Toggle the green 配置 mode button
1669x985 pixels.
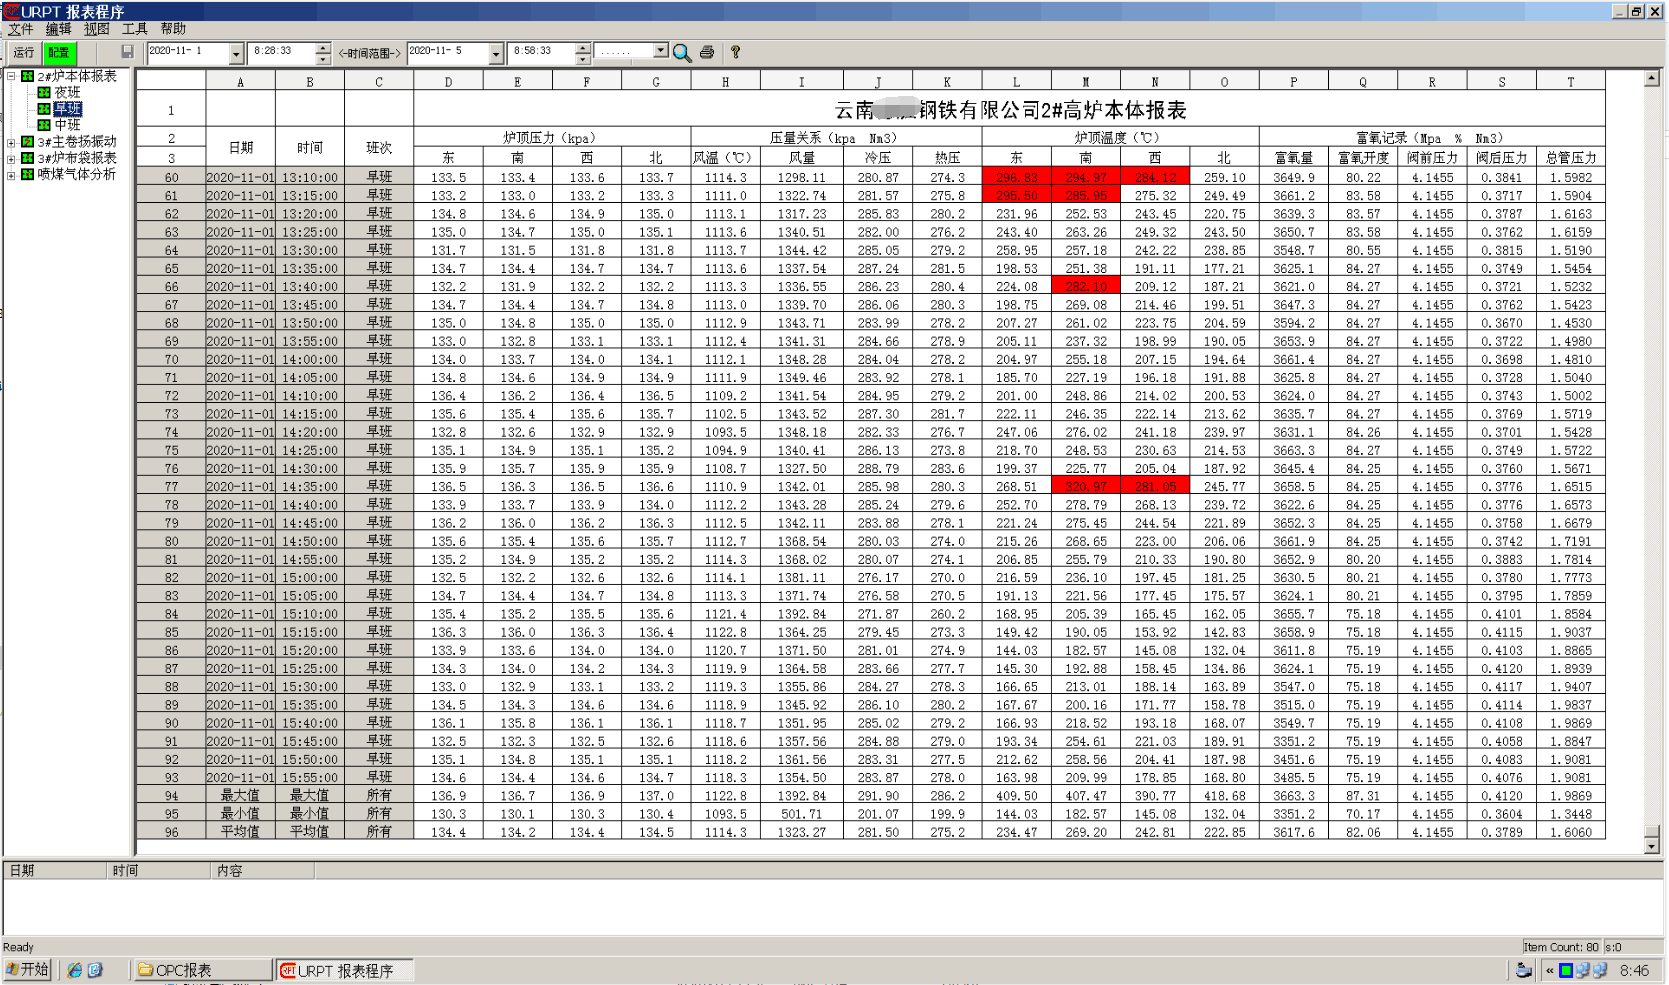(x=59, y=52)
